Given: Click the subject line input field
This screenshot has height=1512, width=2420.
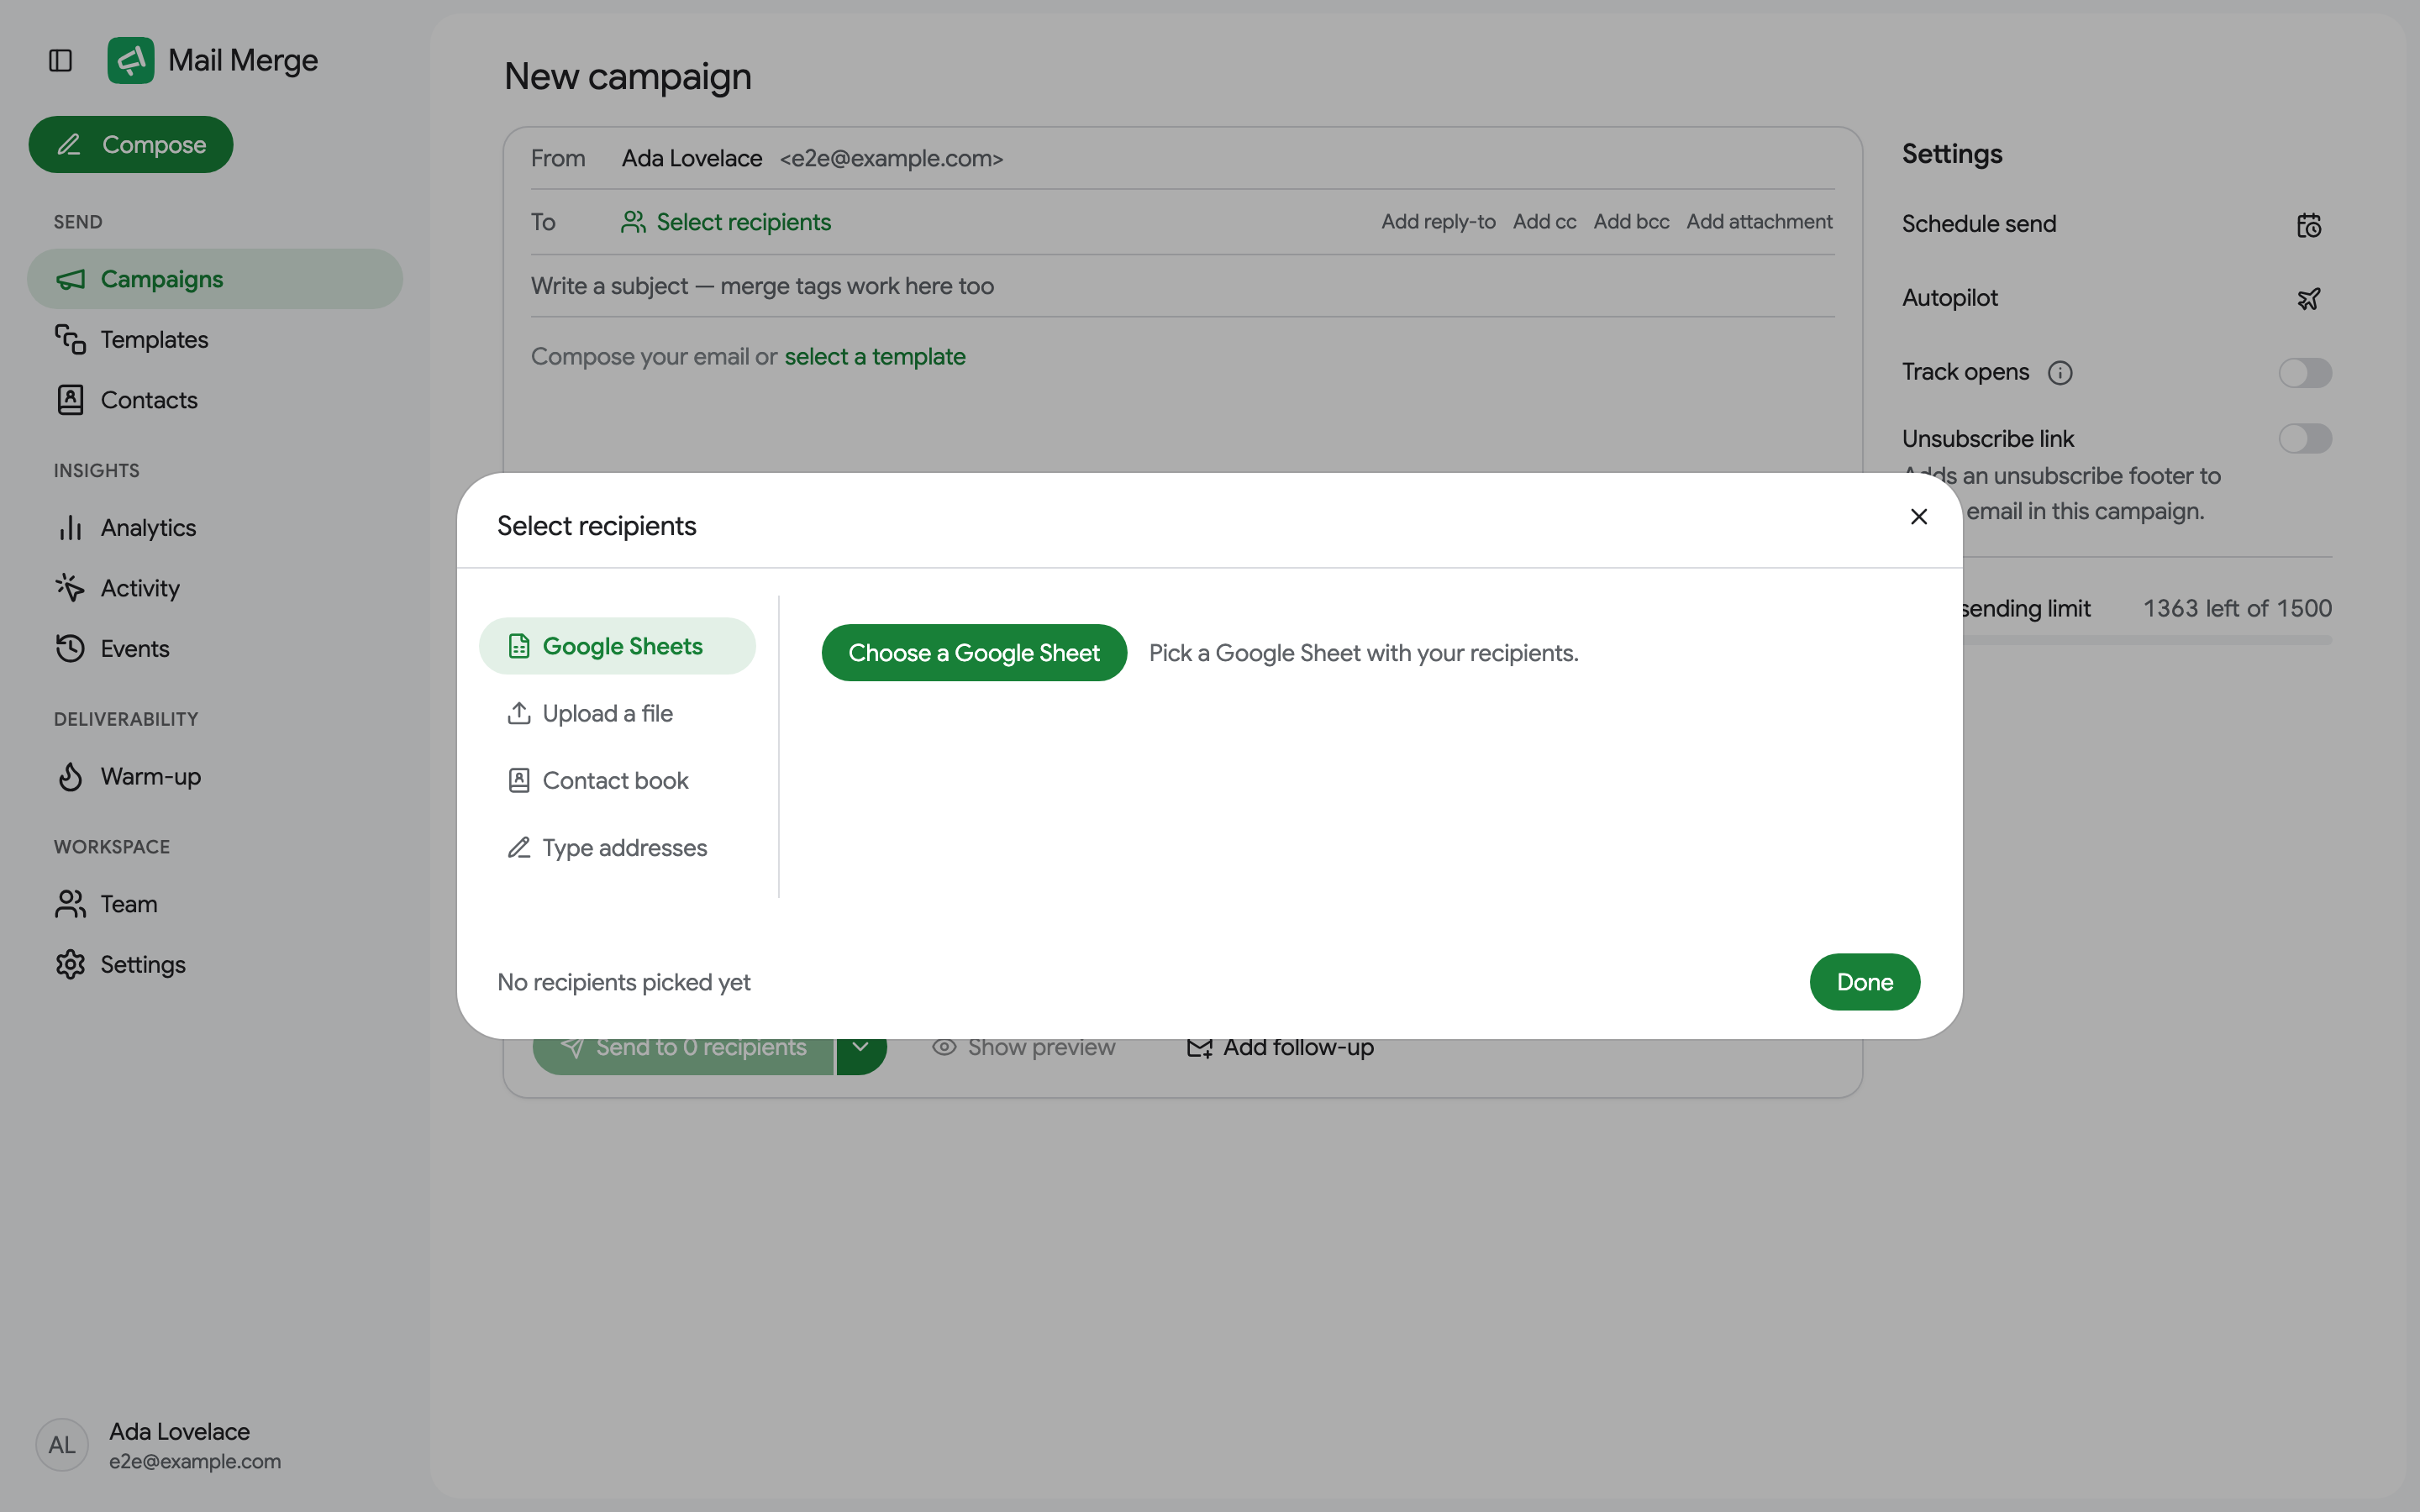Looking at the screenshot, I should click(x=1182, y=287).
